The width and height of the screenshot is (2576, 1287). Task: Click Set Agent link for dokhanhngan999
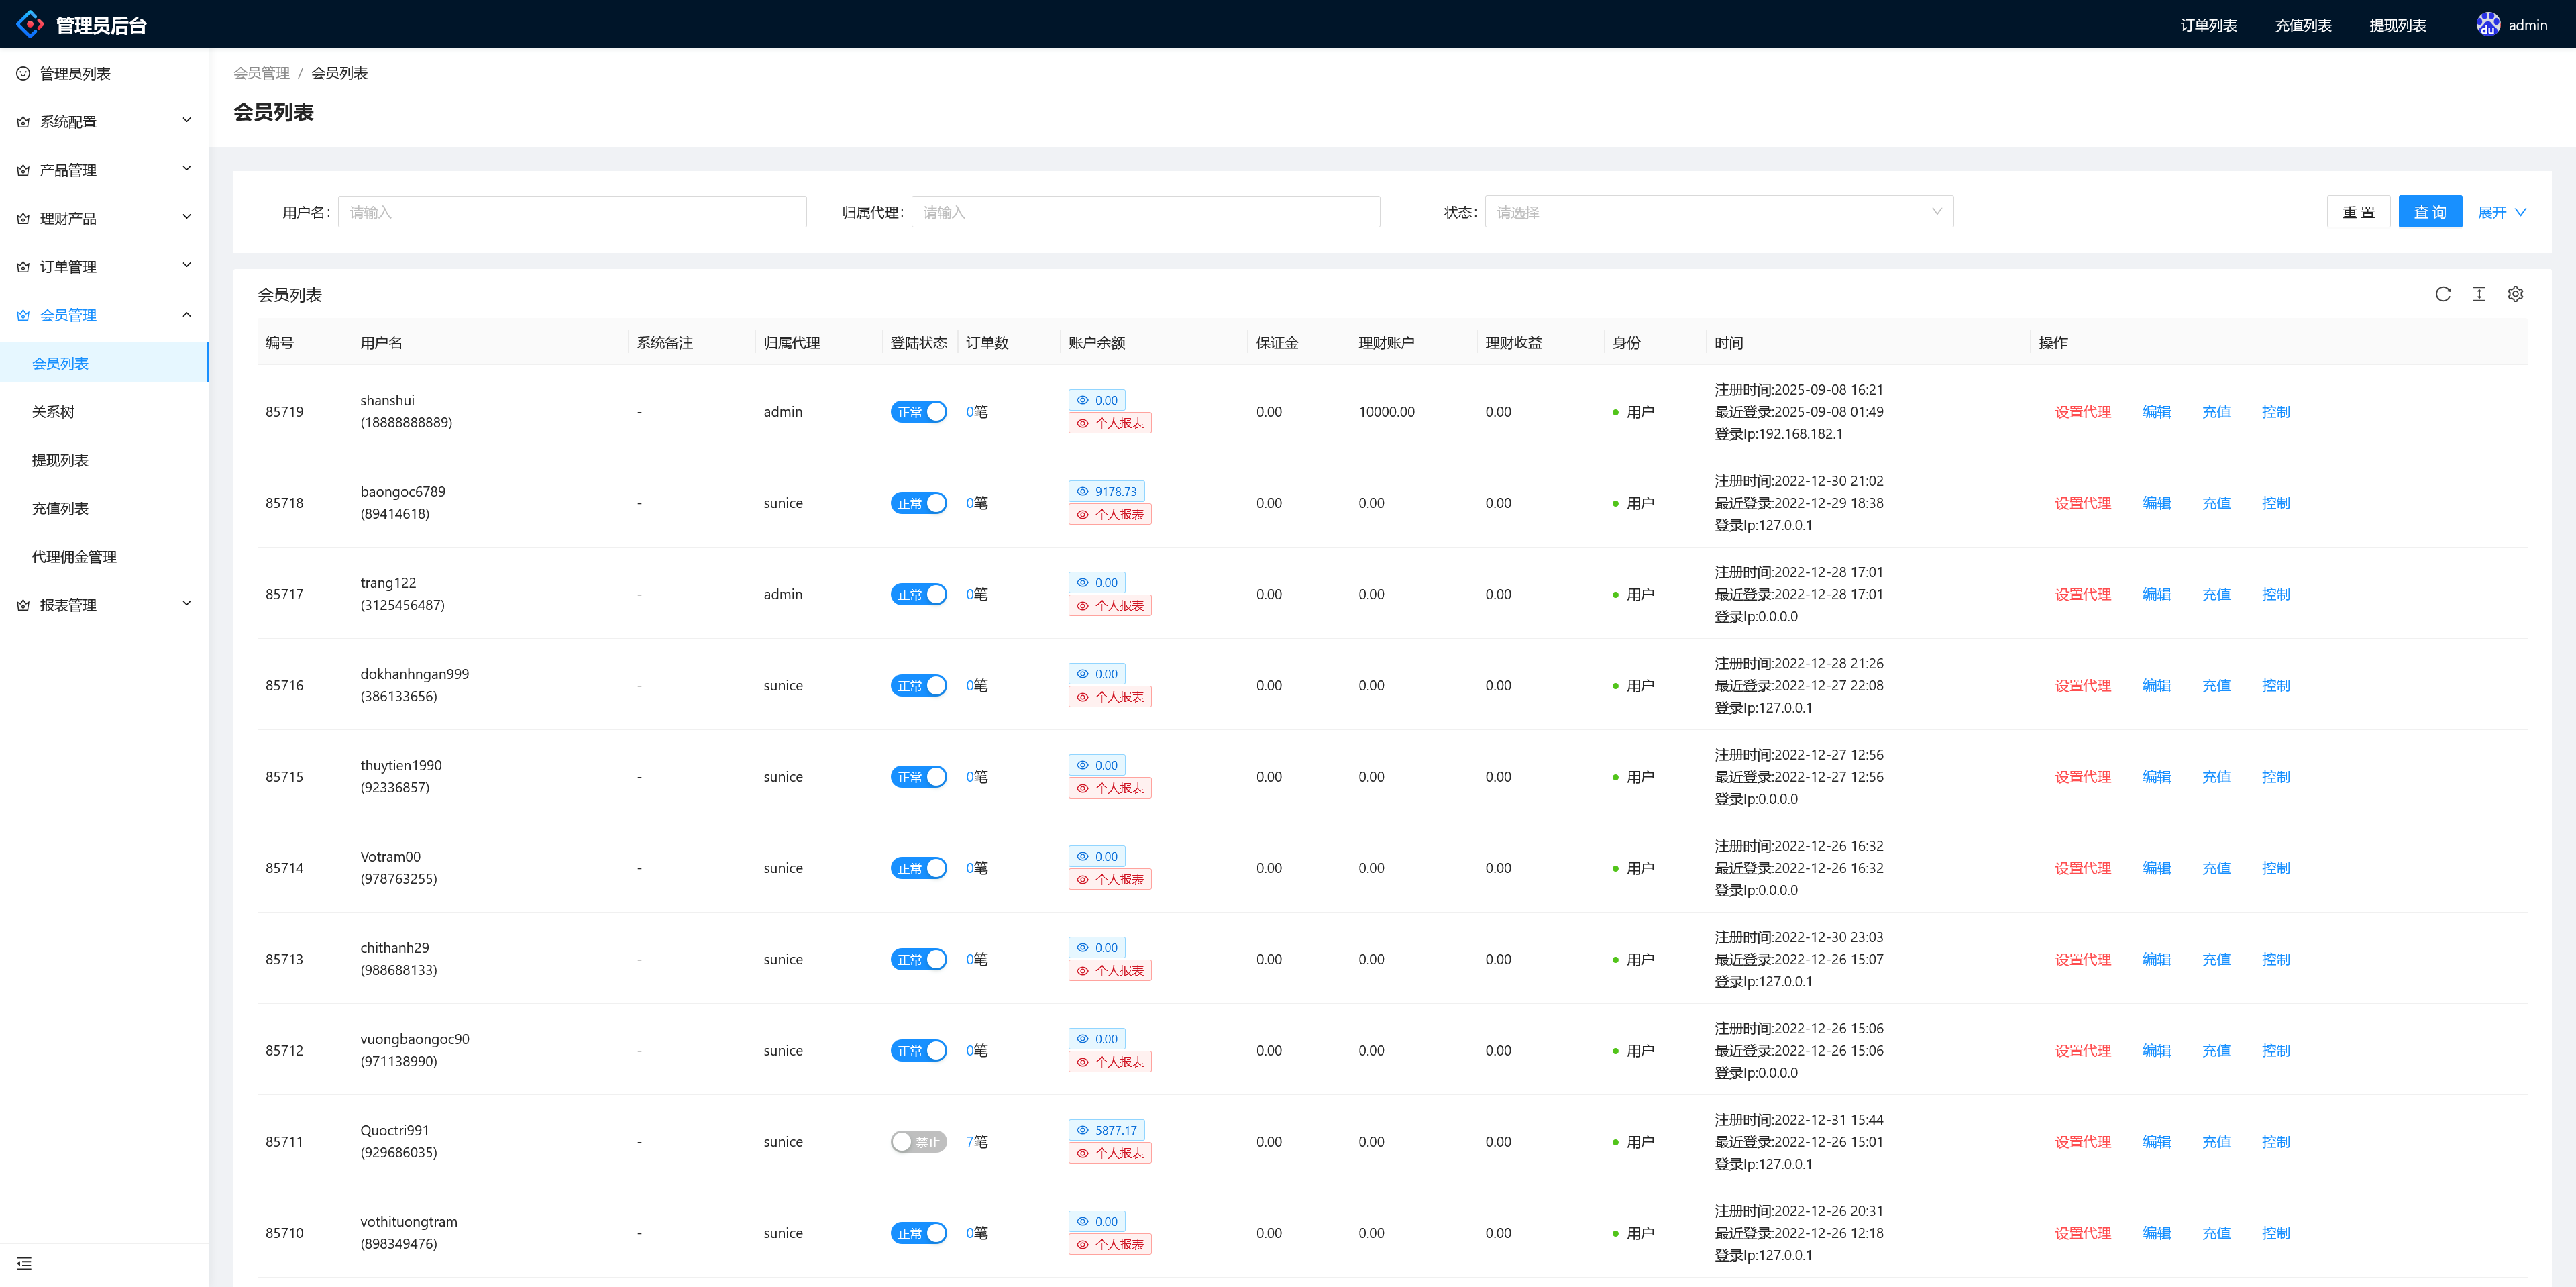(x=2082, y=686)
